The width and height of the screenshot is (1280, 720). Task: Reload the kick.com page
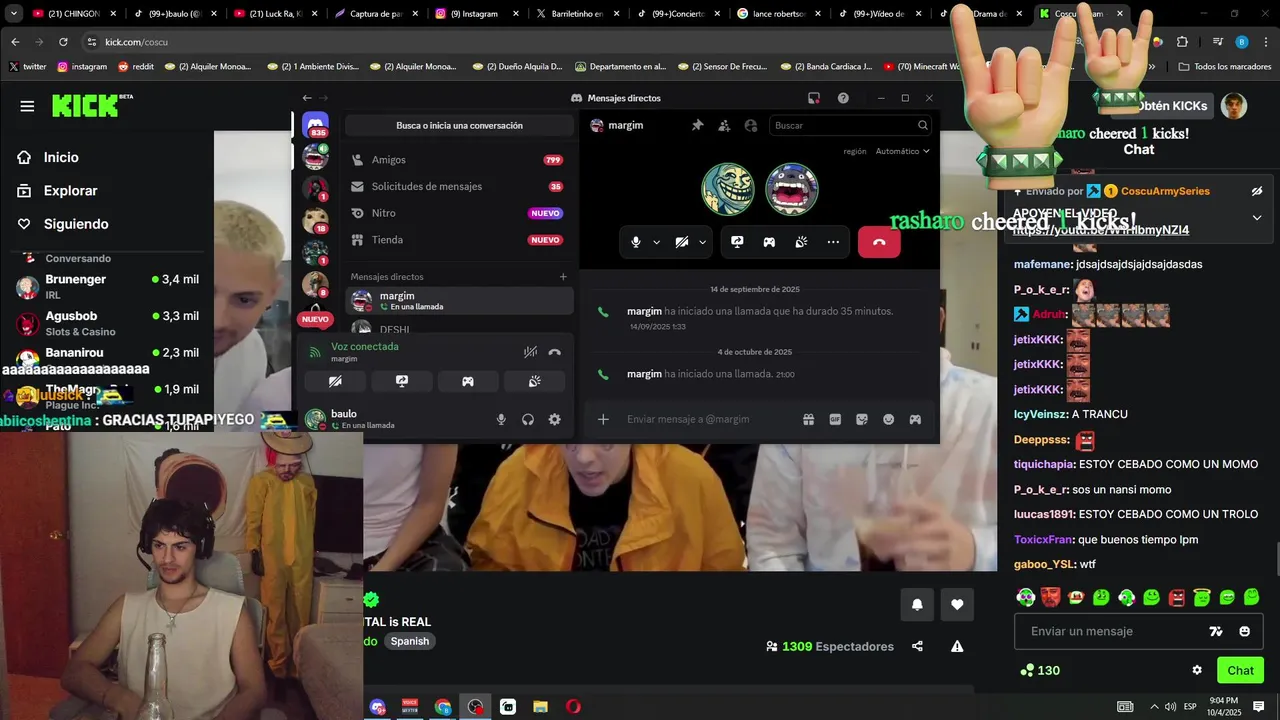point(63,42)
